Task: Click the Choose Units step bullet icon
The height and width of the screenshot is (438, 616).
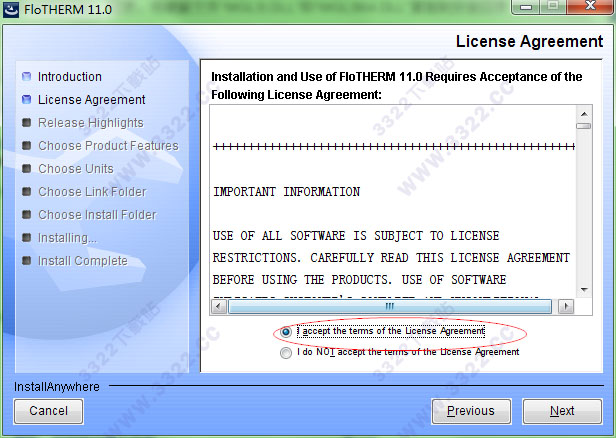Action: pyautogui.click(x=26, y=169)
